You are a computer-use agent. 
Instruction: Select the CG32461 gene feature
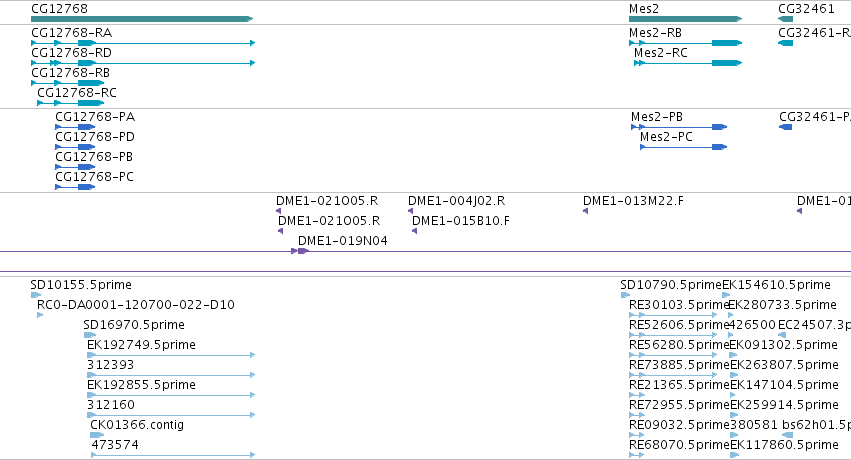[x=785, y=19]
